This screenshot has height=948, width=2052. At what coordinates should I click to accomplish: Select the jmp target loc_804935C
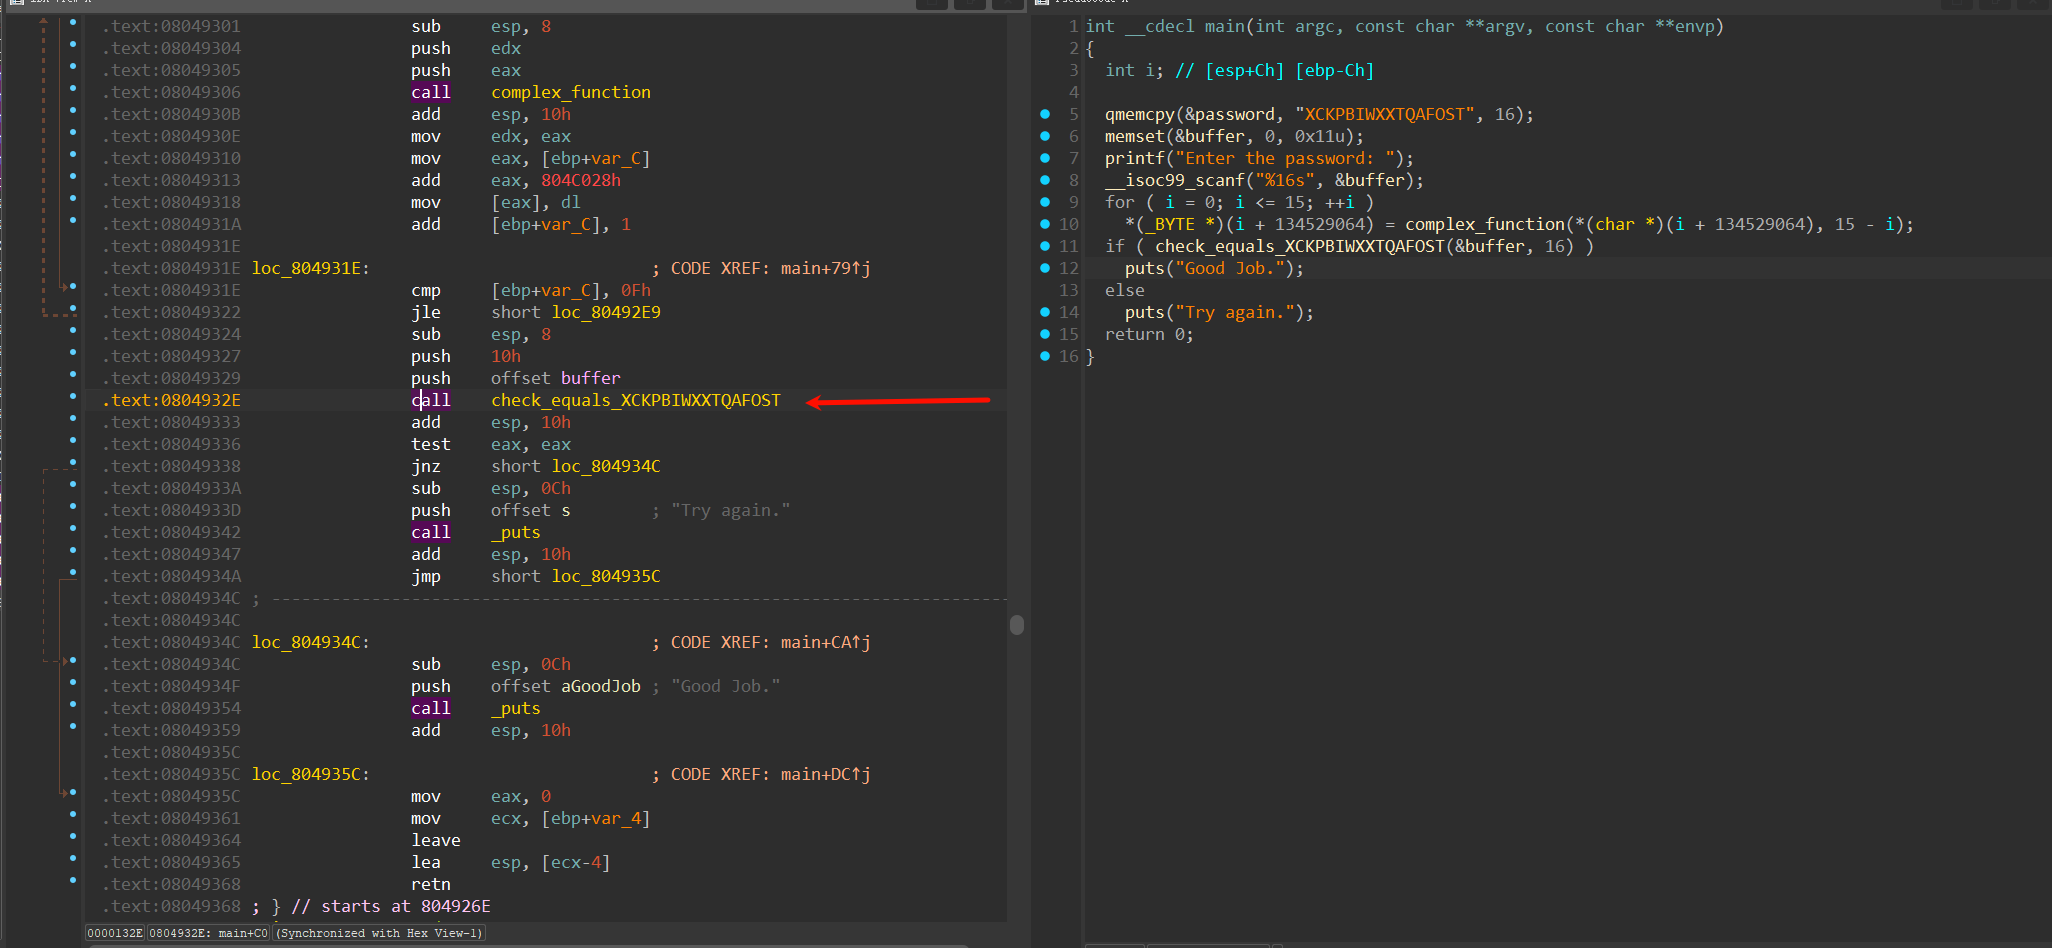tap(606, 576)
